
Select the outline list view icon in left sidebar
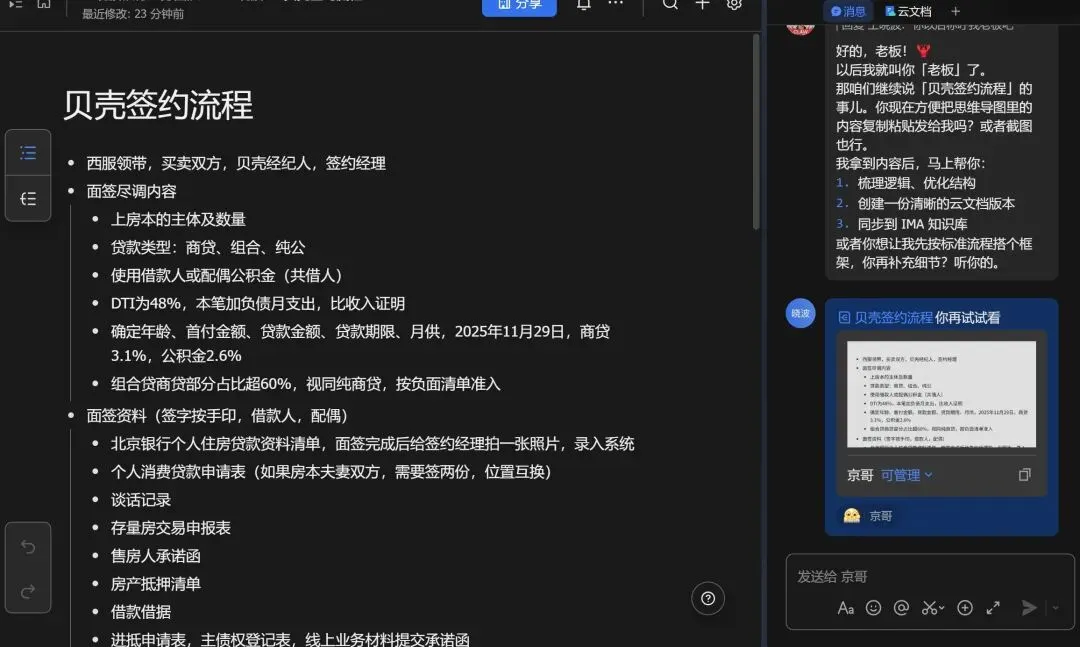click(28, 152)
